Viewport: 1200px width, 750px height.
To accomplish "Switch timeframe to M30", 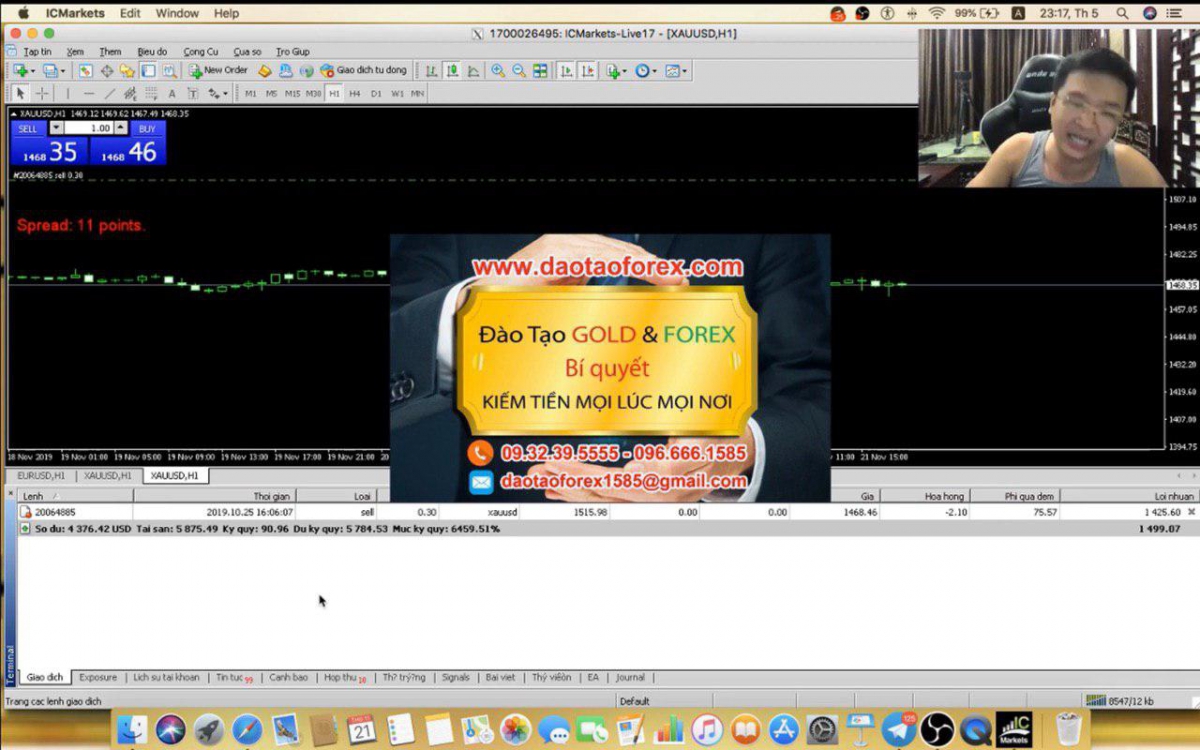I will click(314, 93).
